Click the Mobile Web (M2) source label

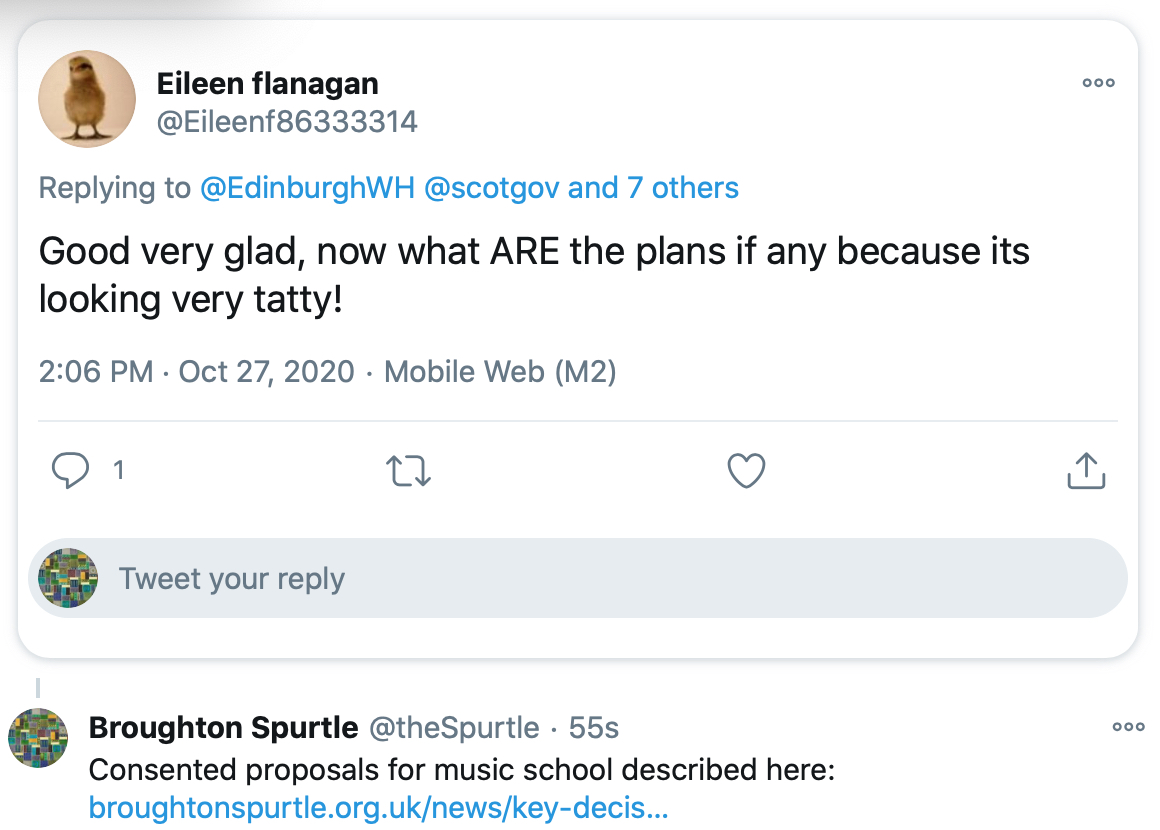pyautogui.click(x=500, y=371)
